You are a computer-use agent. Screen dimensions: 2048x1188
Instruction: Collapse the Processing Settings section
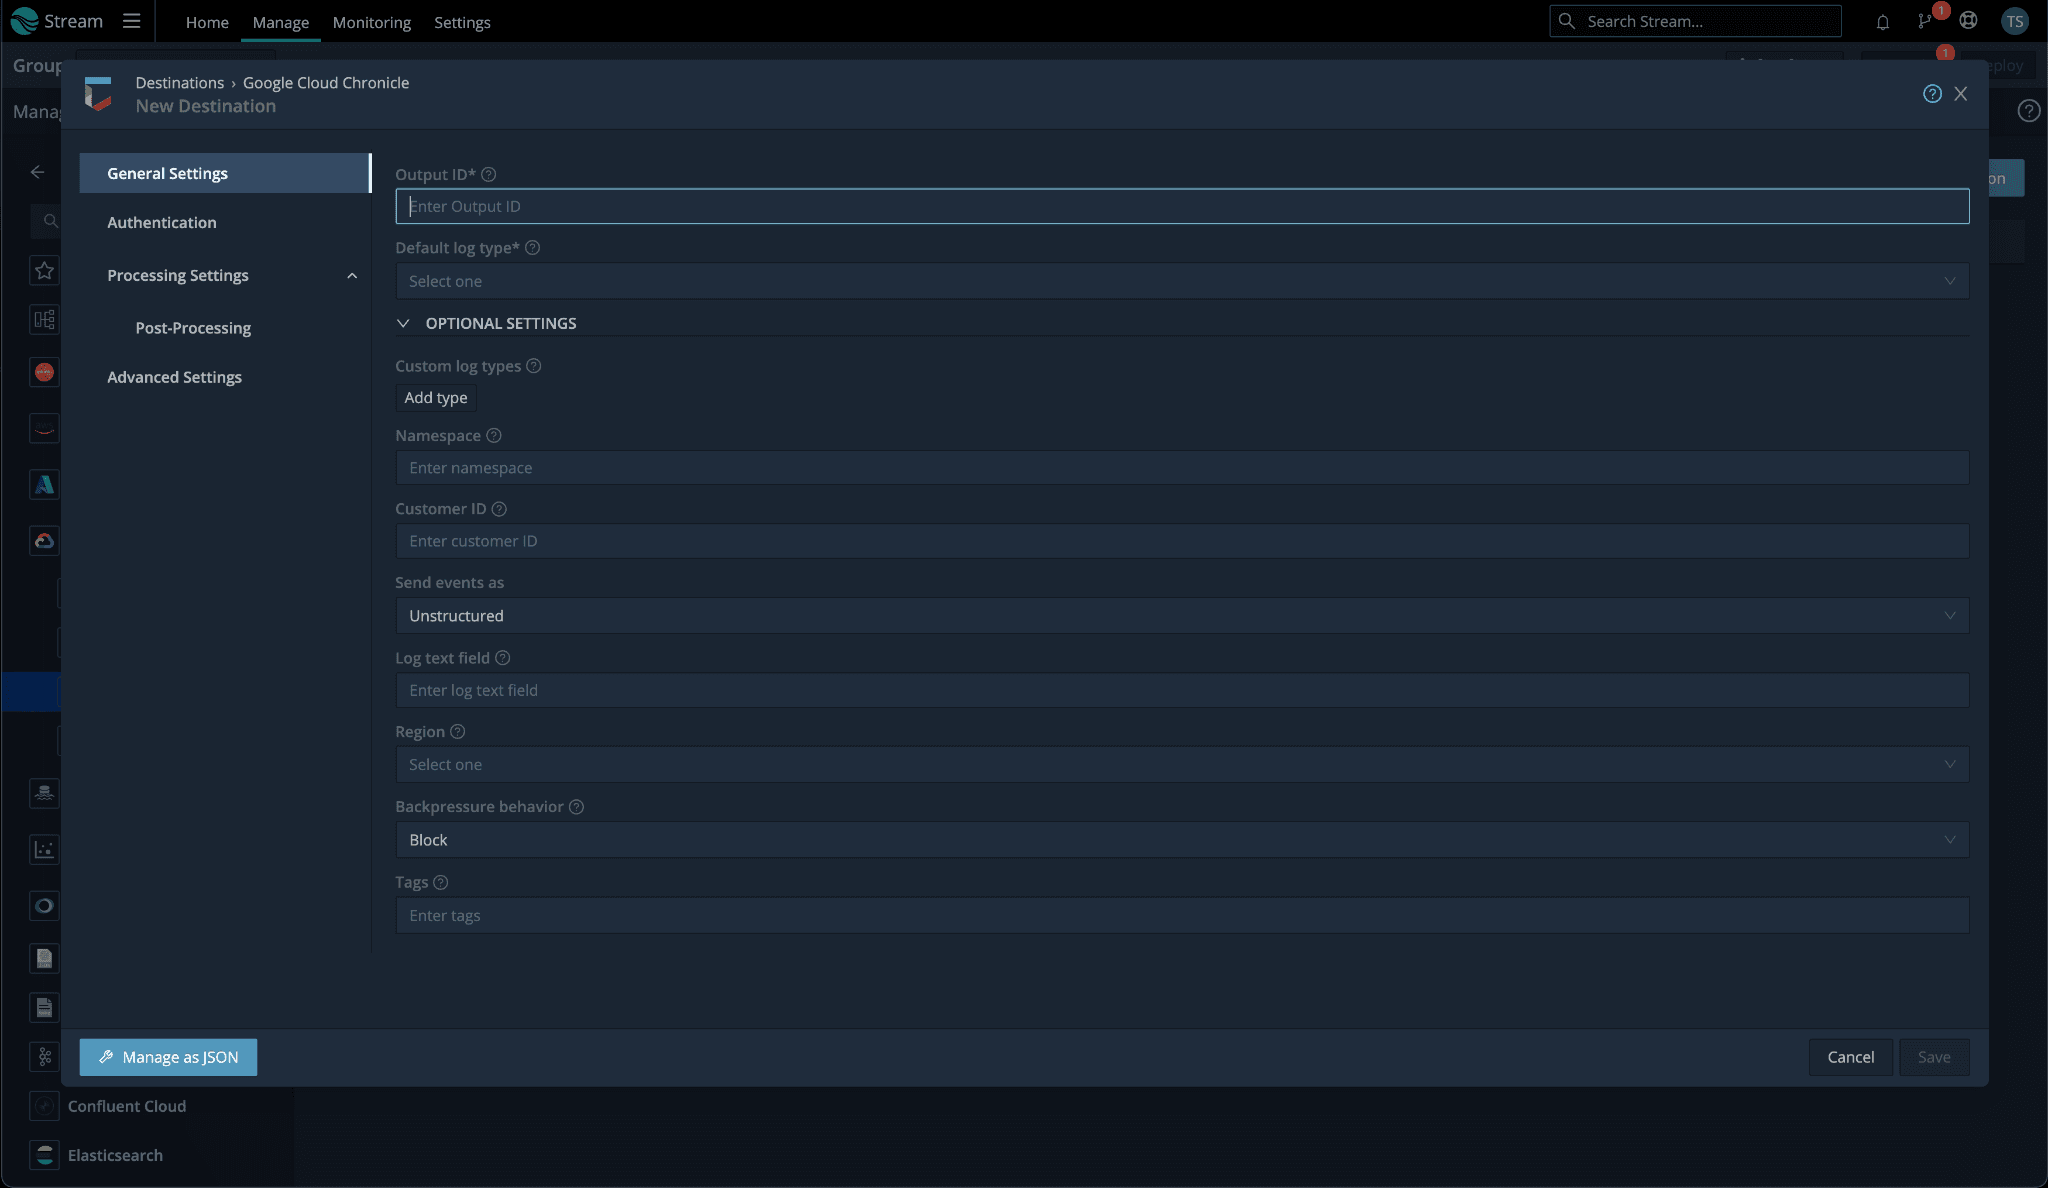[x=352, y=276]
